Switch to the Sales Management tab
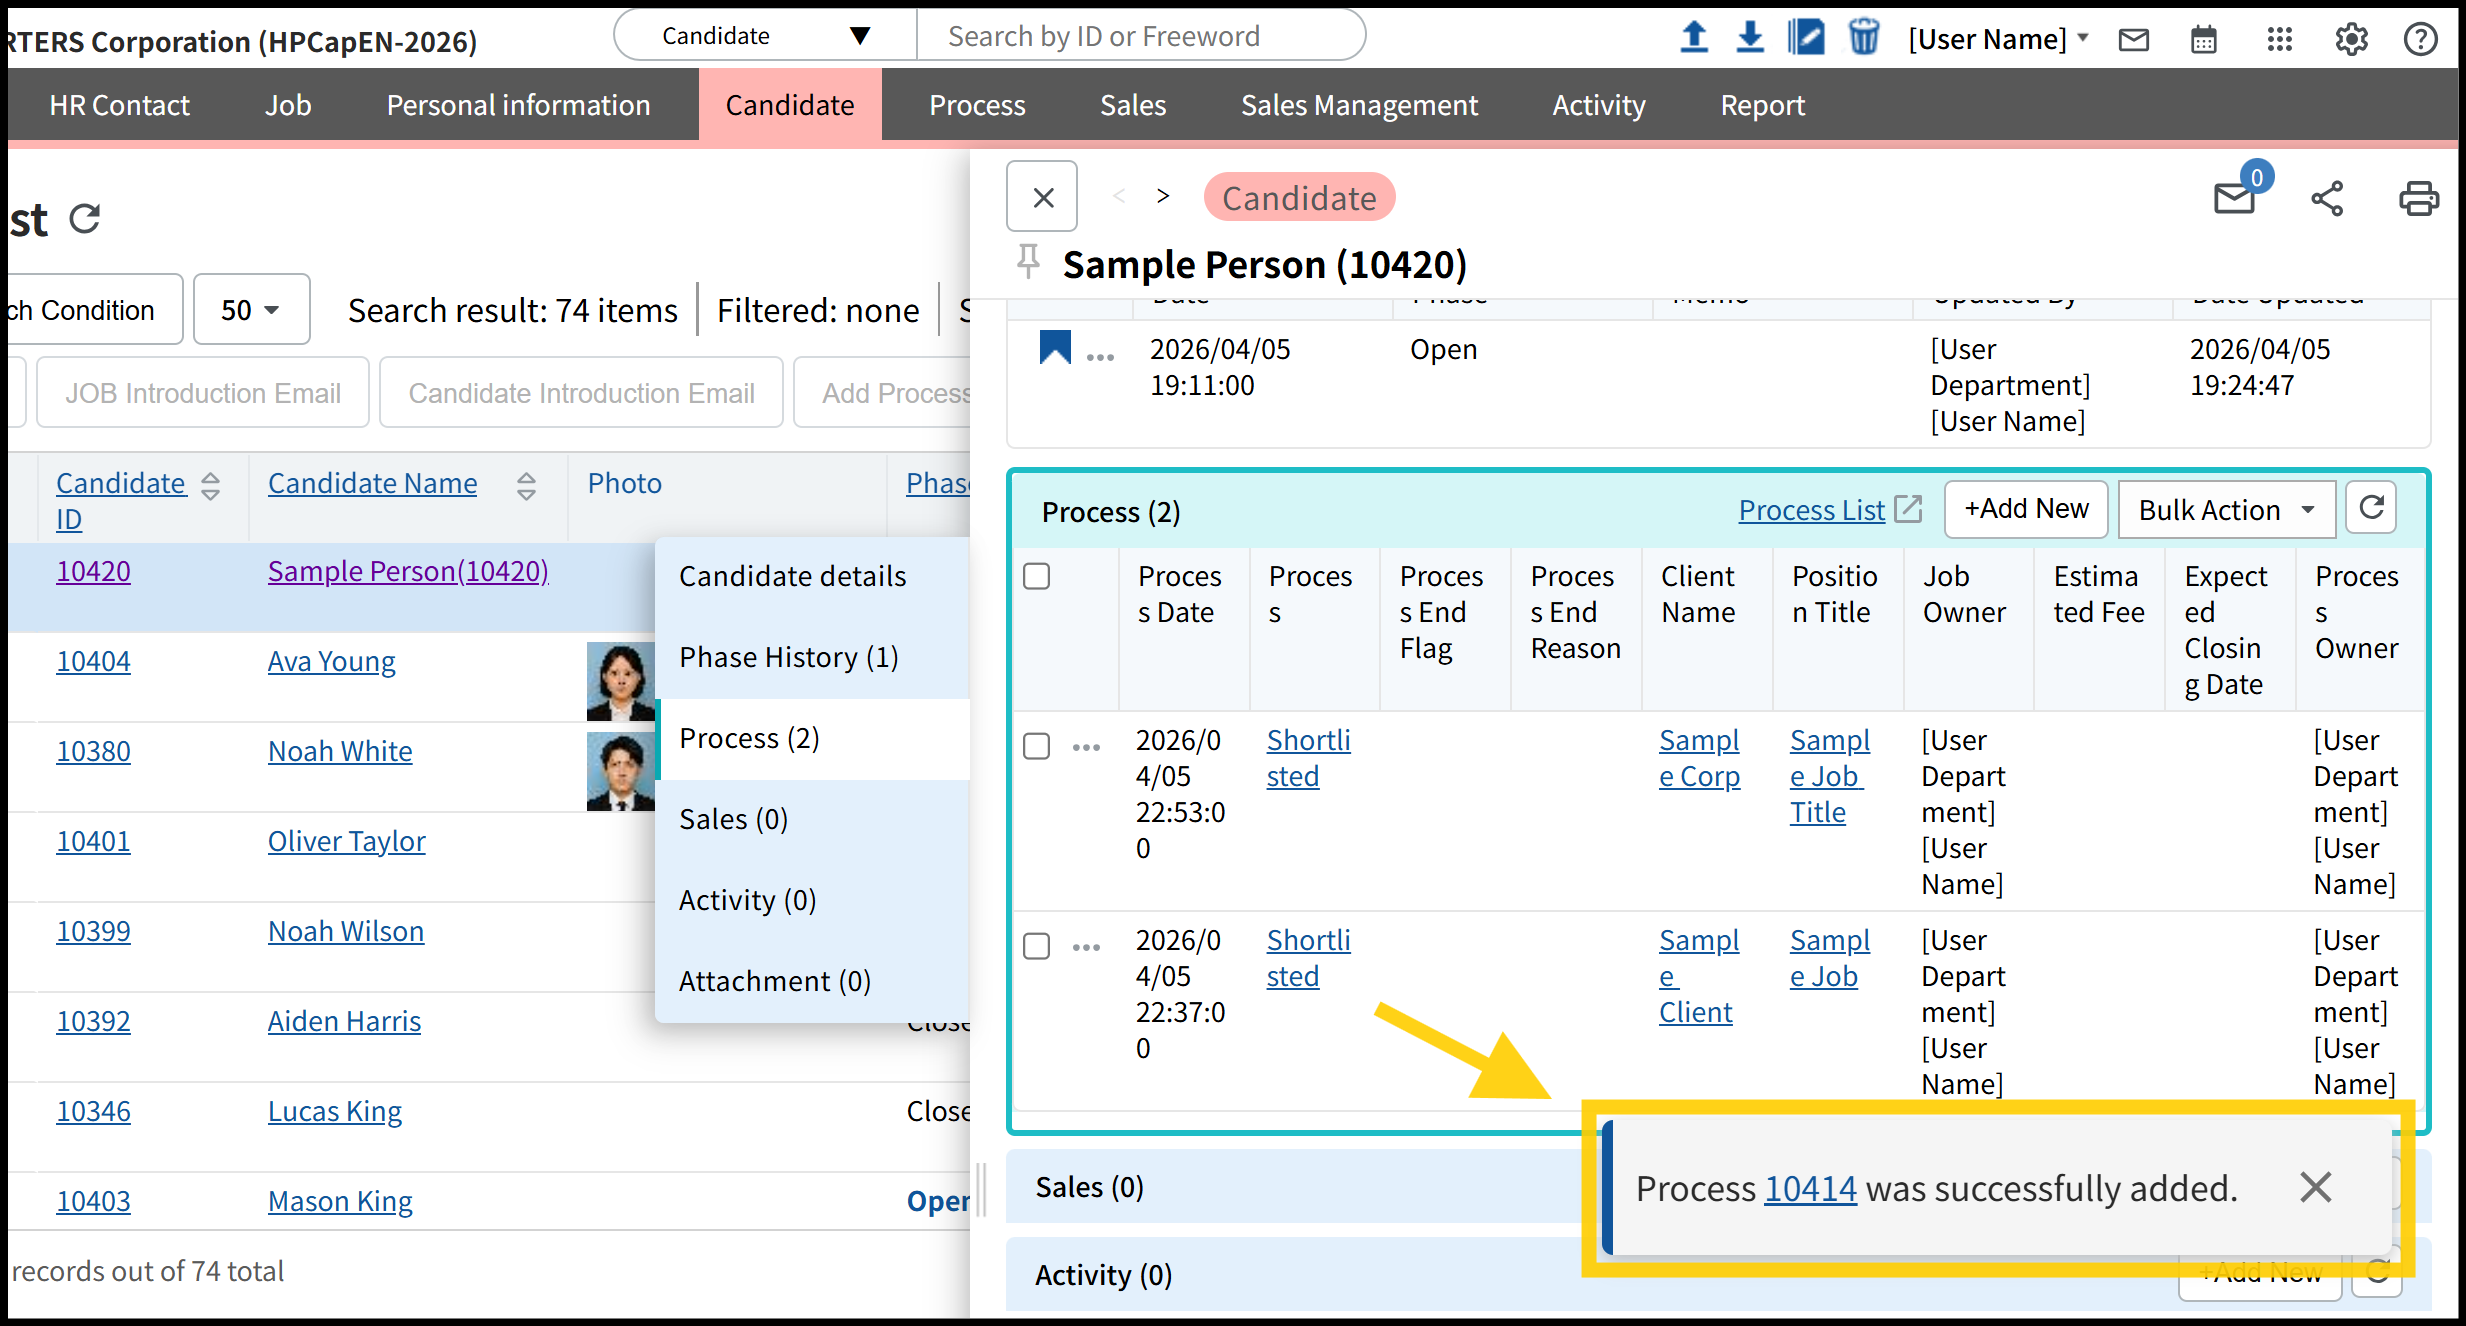This screenshot has height=1326, width=2466. tap(1359, 105)
